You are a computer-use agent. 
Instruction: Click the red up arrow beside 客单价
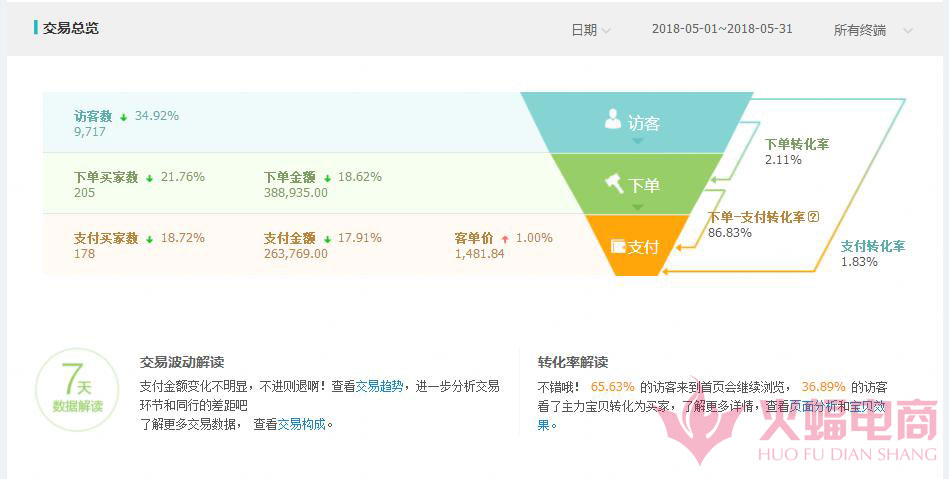(x=505, y=239)
